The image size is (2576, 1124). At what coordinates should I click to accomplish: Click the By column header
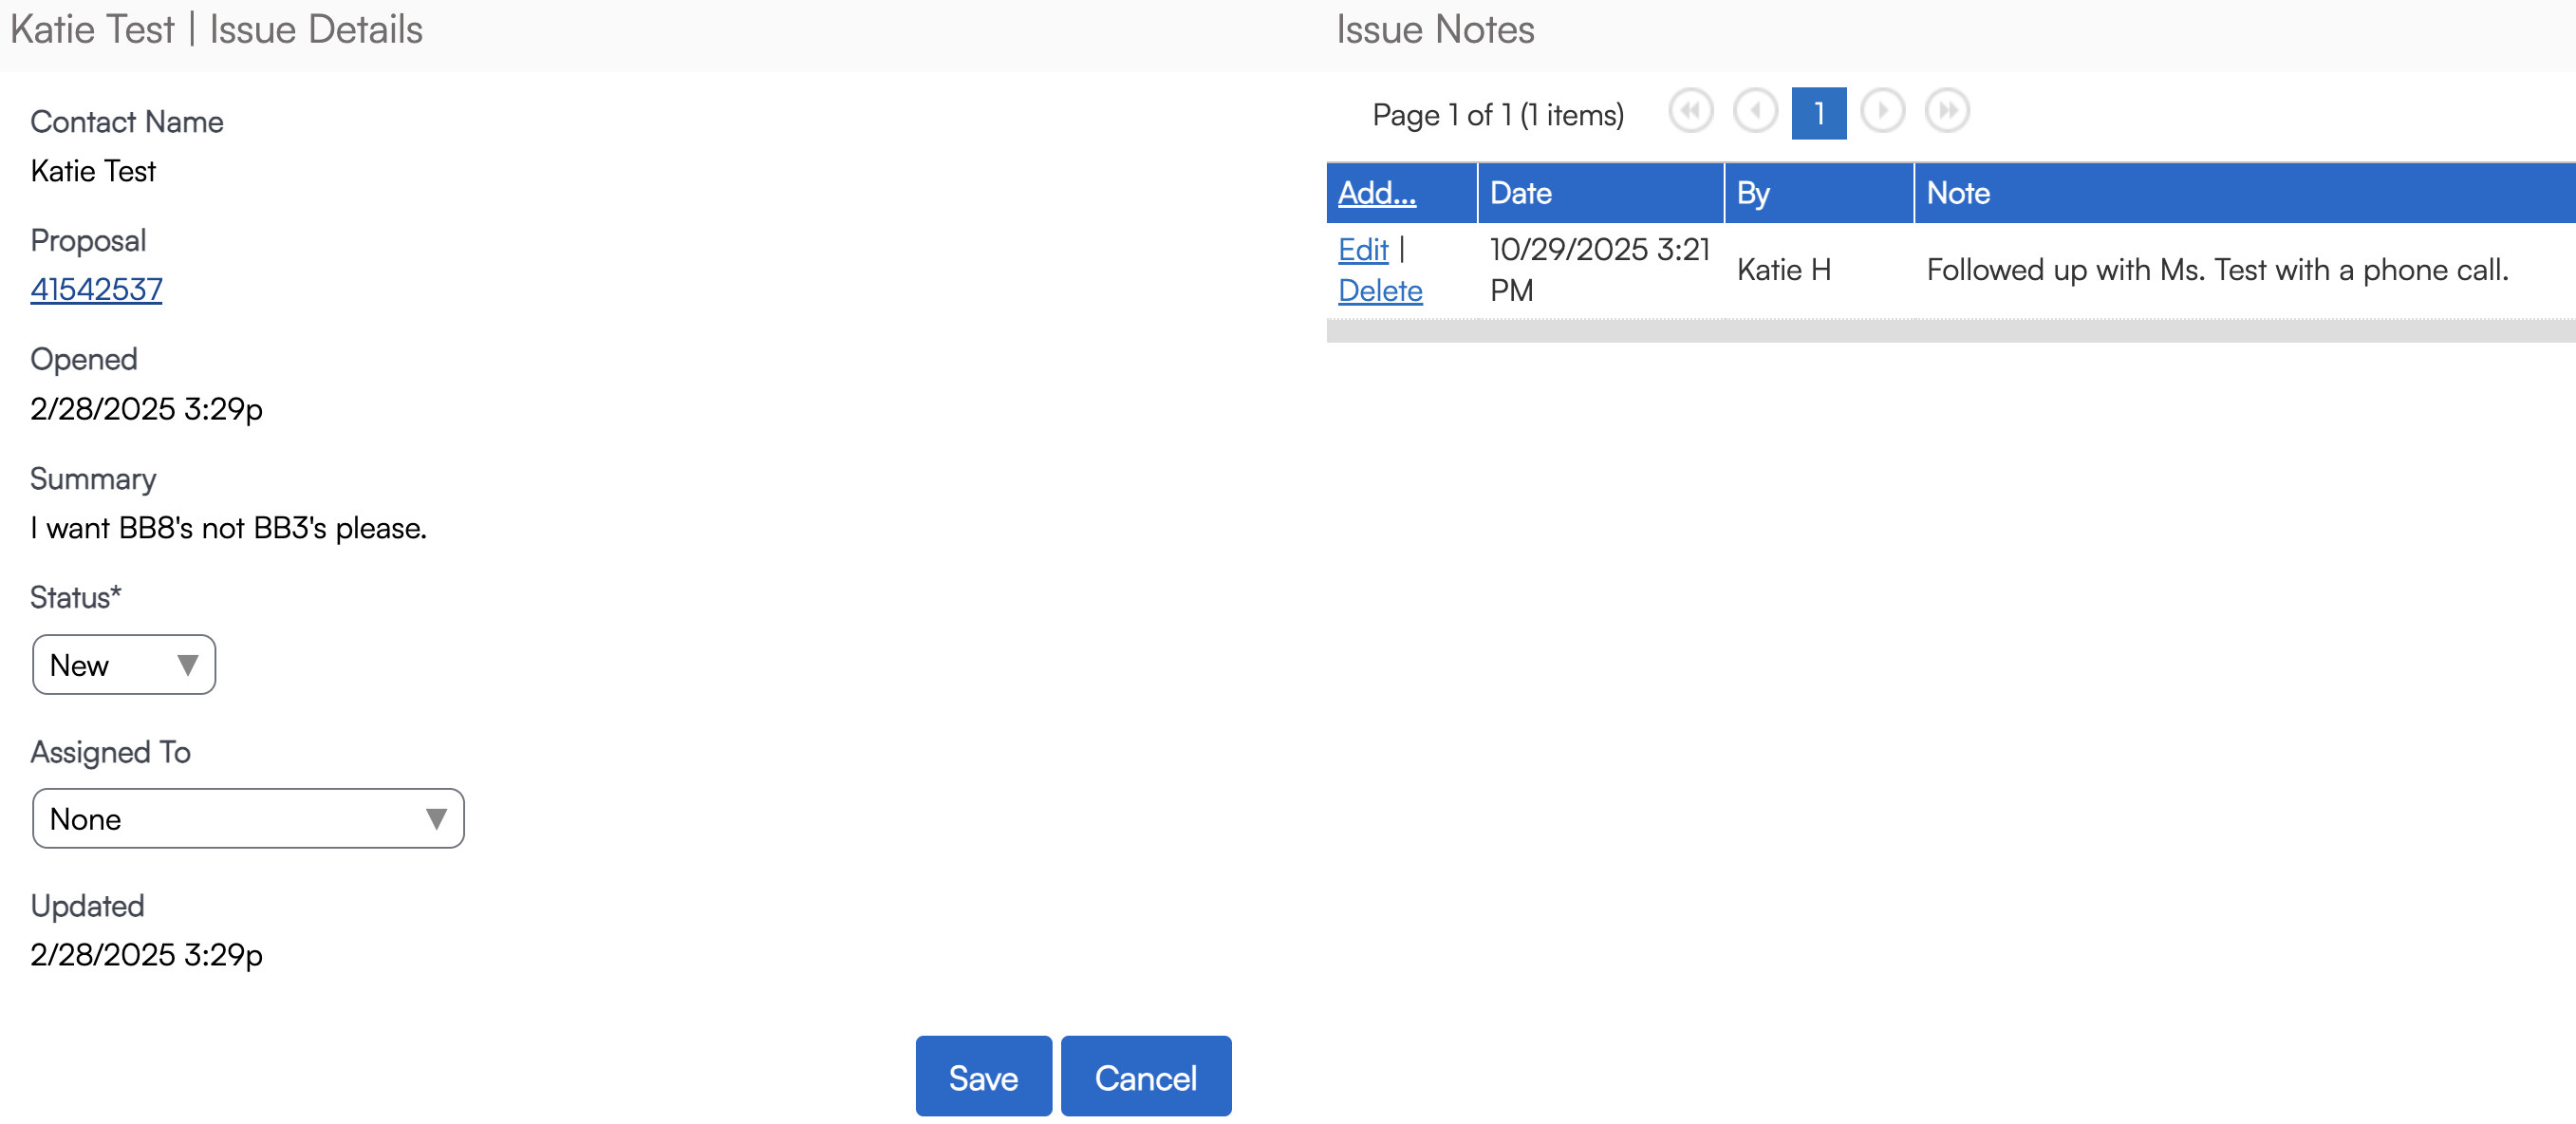[x=1753, y=193]
